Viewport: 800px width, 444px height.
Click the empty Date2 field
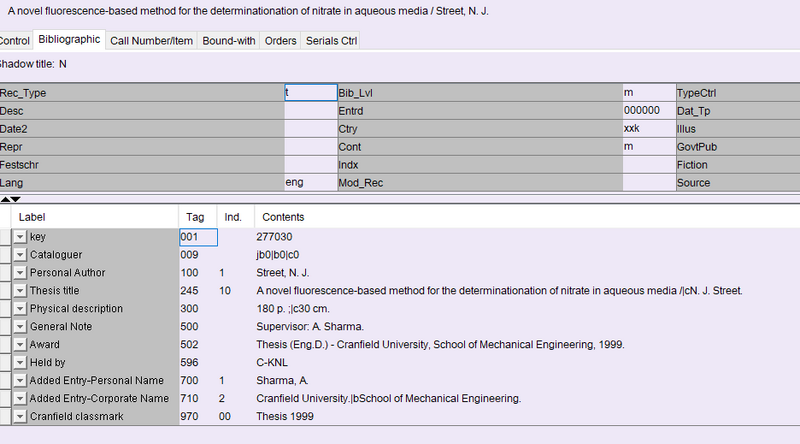click(311, 129)
